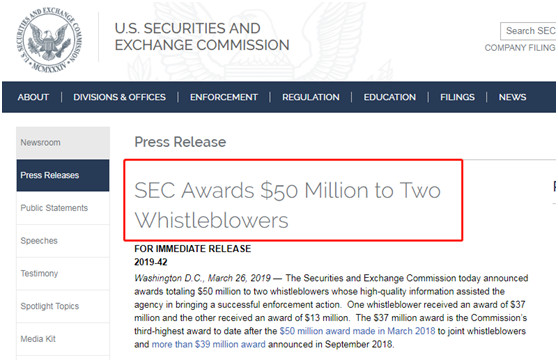Click the Search SEC input box
The height and width of the screenshot is (362, 558).
pyautogui.click(x=528, y=31)
